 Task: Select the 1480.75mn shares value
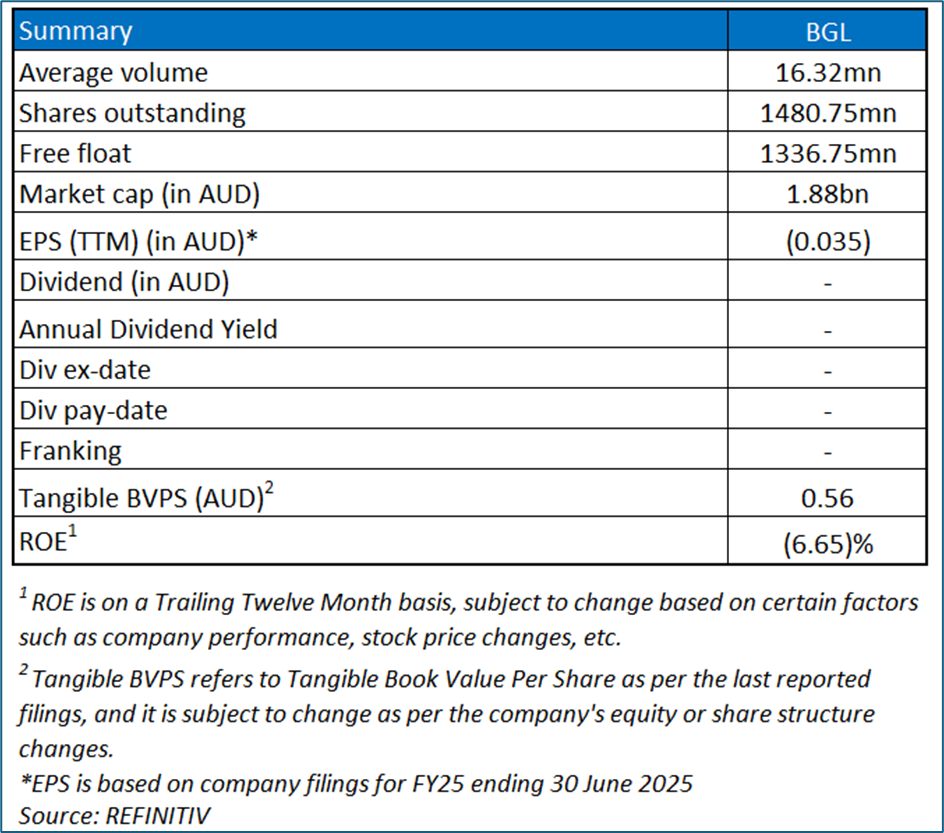[x=828, y=113]
